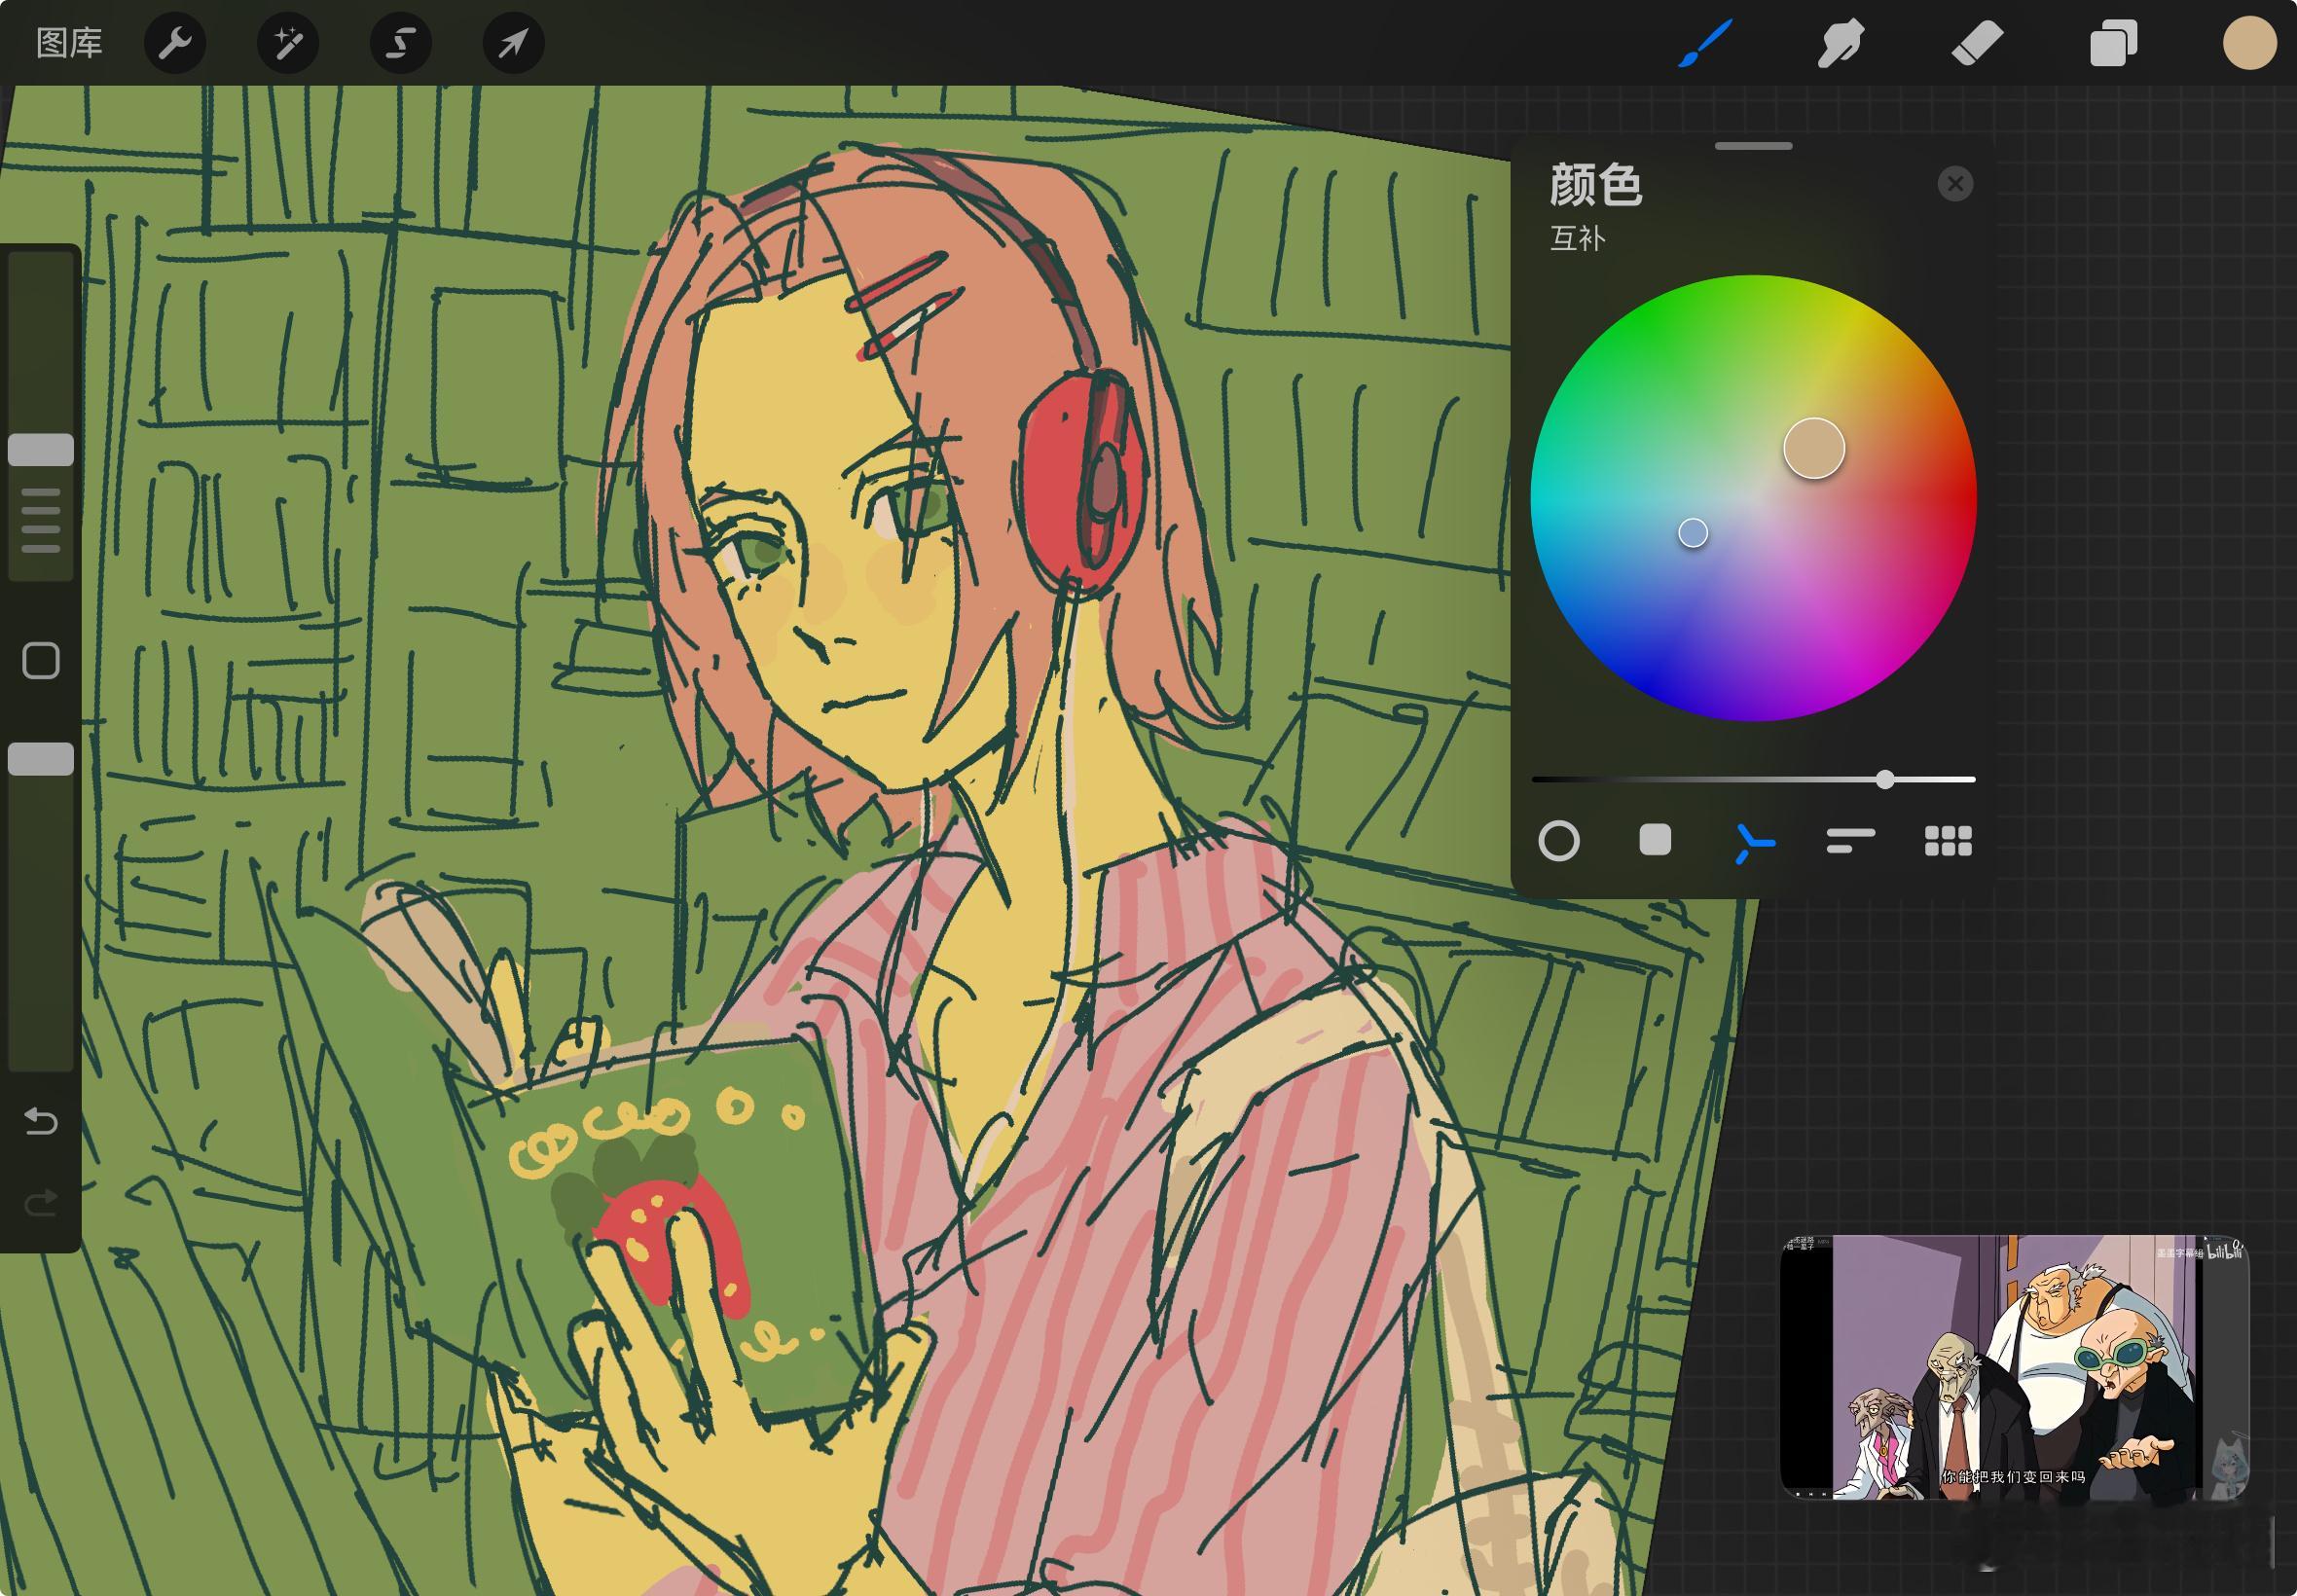Select the Brush tool
The width and height of the screenshot is (2297, 1596).
(x=1705, y=43)
